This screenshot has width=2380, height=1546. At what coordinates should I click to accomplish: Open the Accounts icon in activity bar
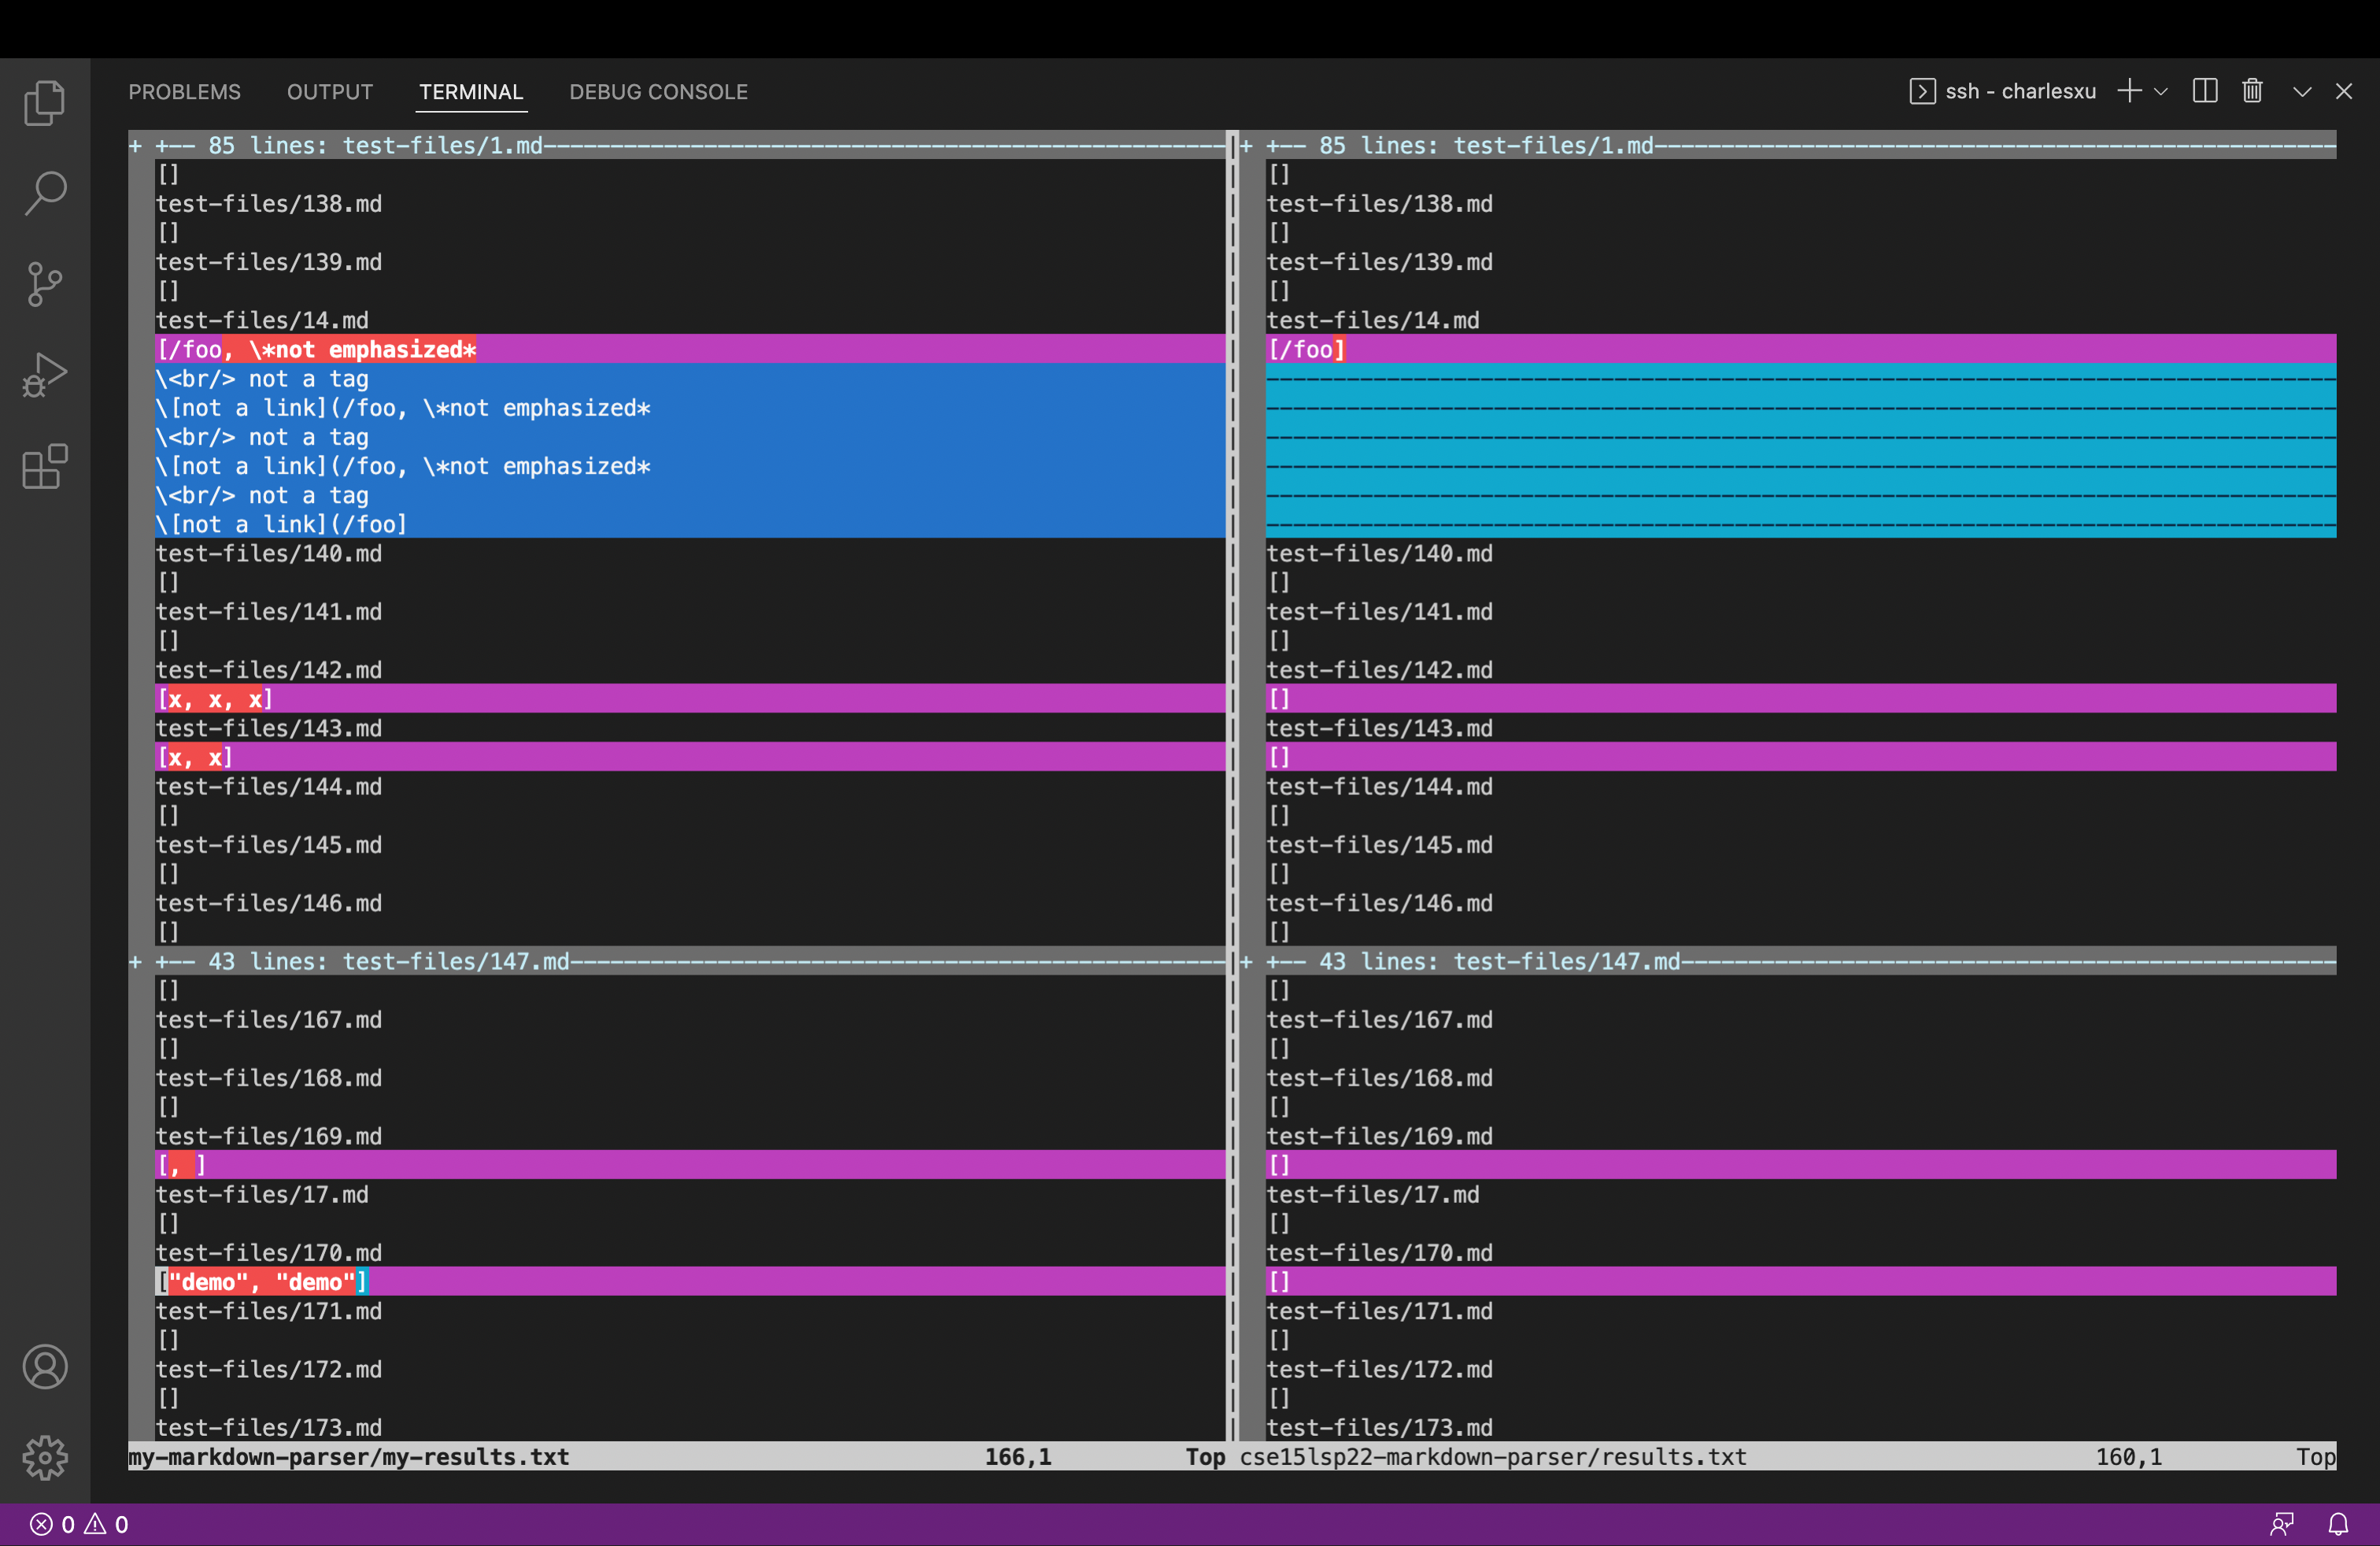pyautogui.click(x=45, y=1366)
